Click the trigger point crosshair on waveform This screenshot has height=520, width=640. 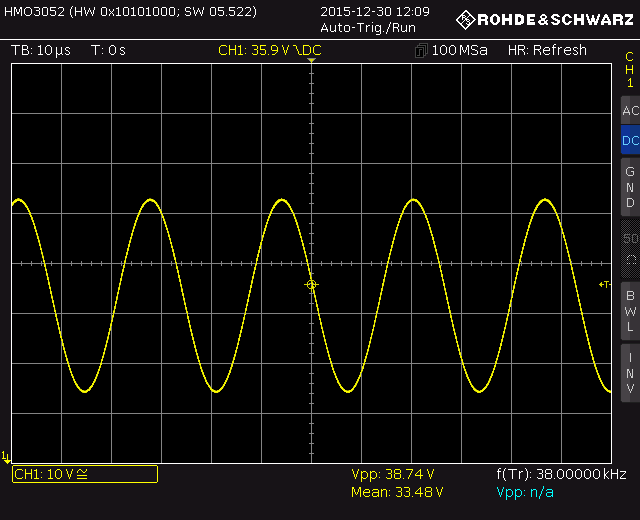[x=311, y=285]
